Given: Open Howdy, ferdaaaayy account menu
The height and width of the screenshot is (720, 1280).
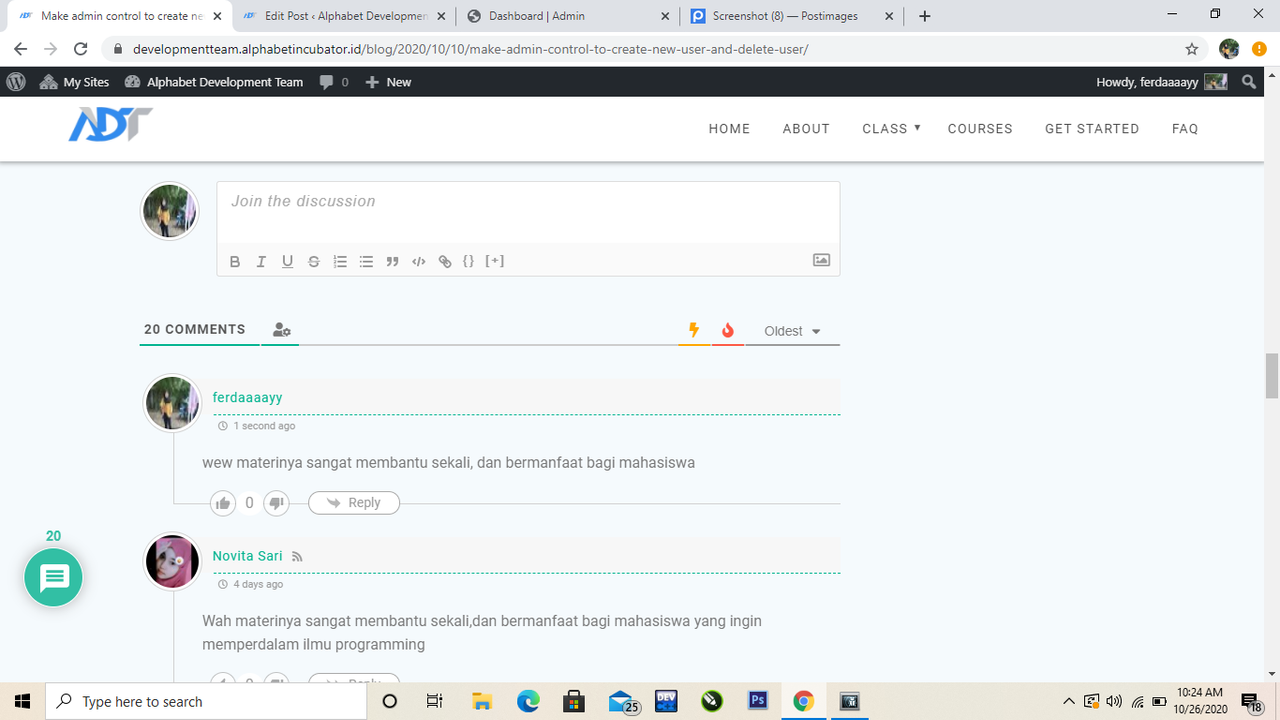Looking at the screenshot, I should pos(1162,82).
